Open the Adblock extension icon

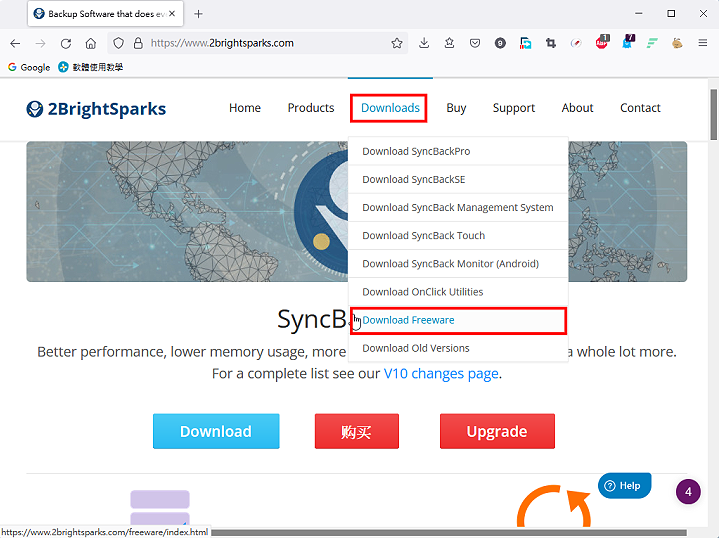point(602,43)
